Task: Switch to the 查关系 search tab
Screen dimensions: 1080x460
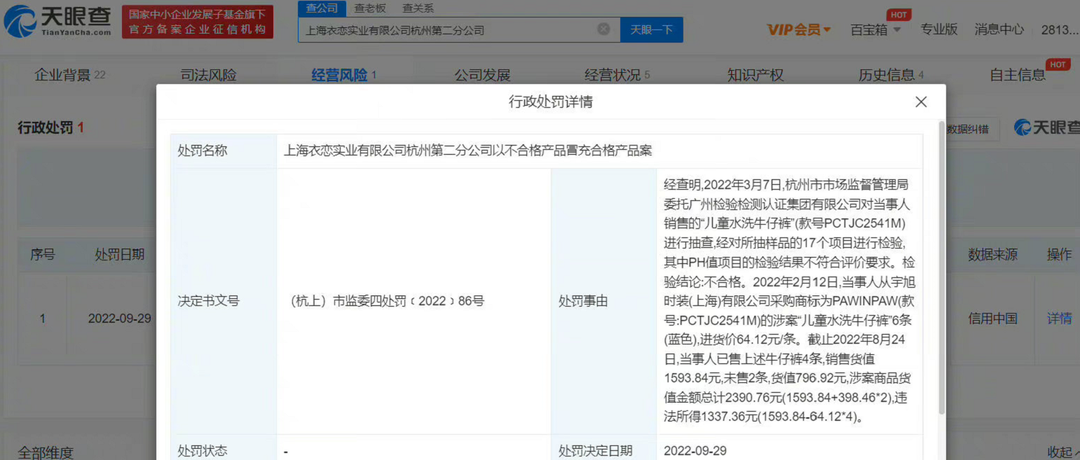Action: 418,9
